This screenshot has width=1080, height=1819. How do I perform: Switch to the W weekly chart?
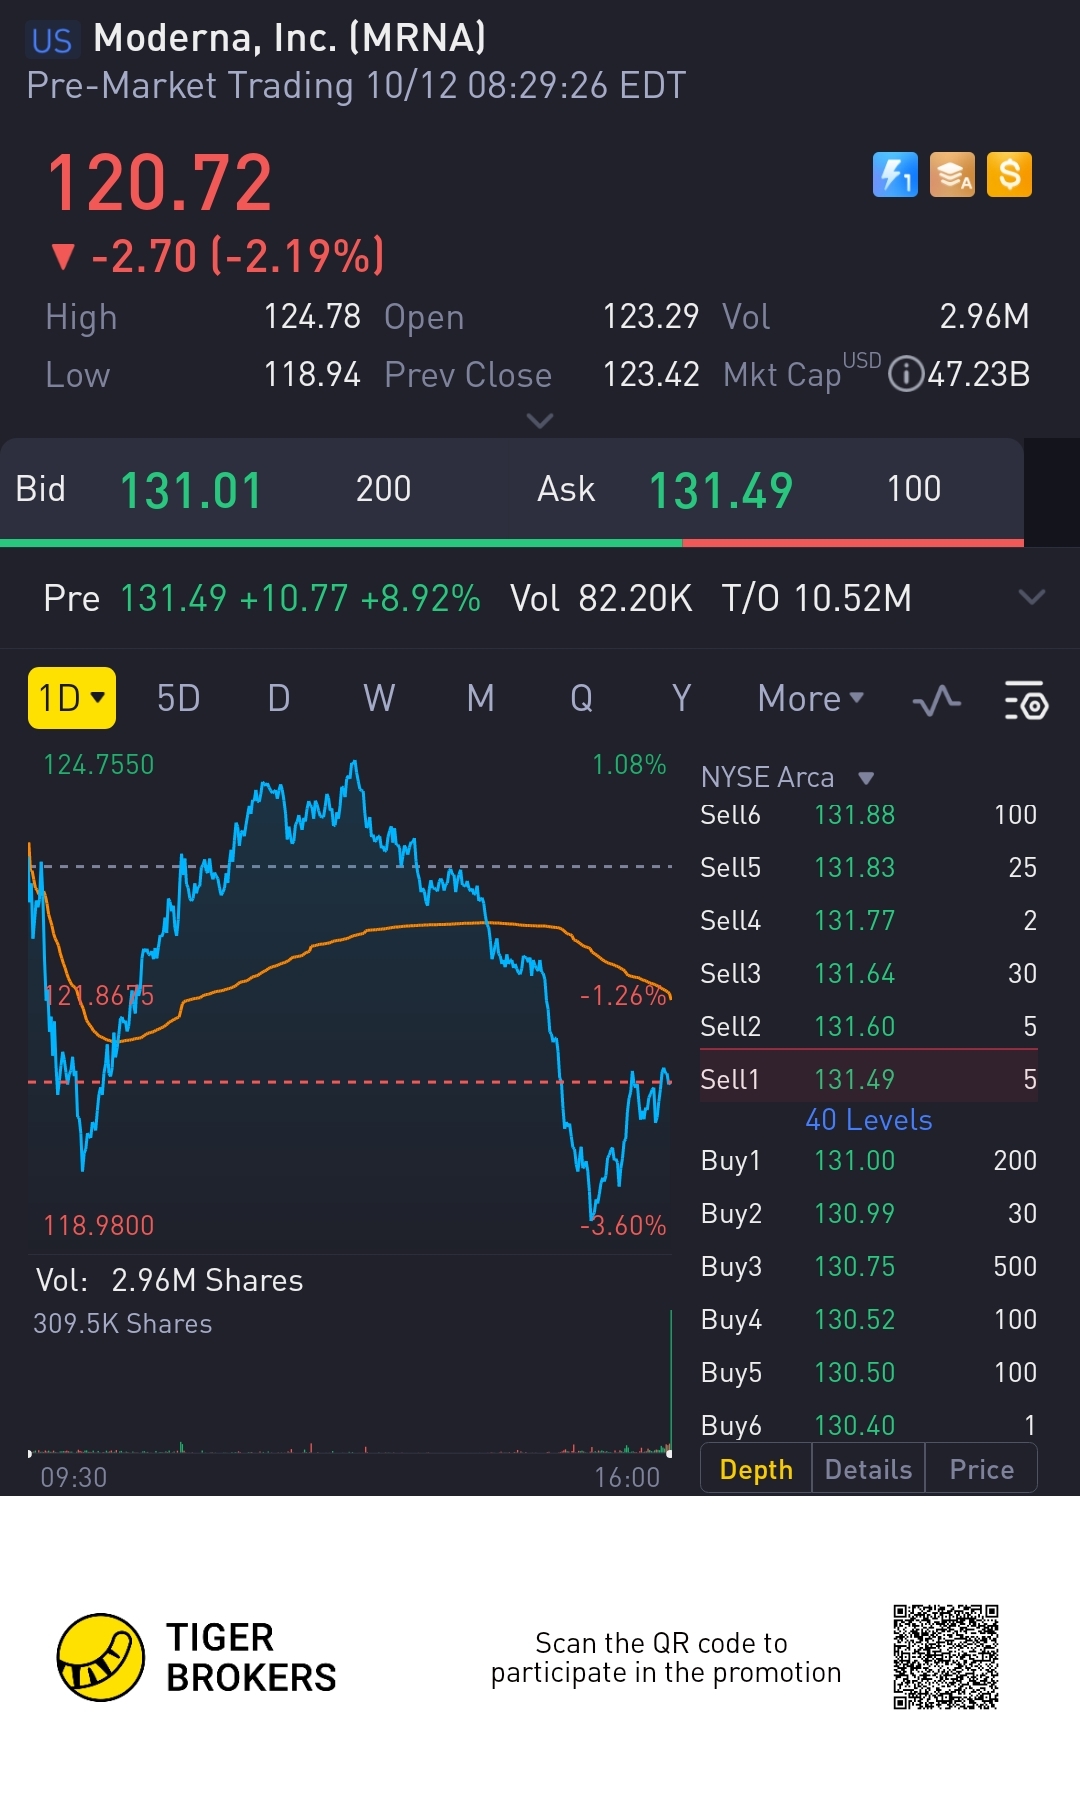379,698
